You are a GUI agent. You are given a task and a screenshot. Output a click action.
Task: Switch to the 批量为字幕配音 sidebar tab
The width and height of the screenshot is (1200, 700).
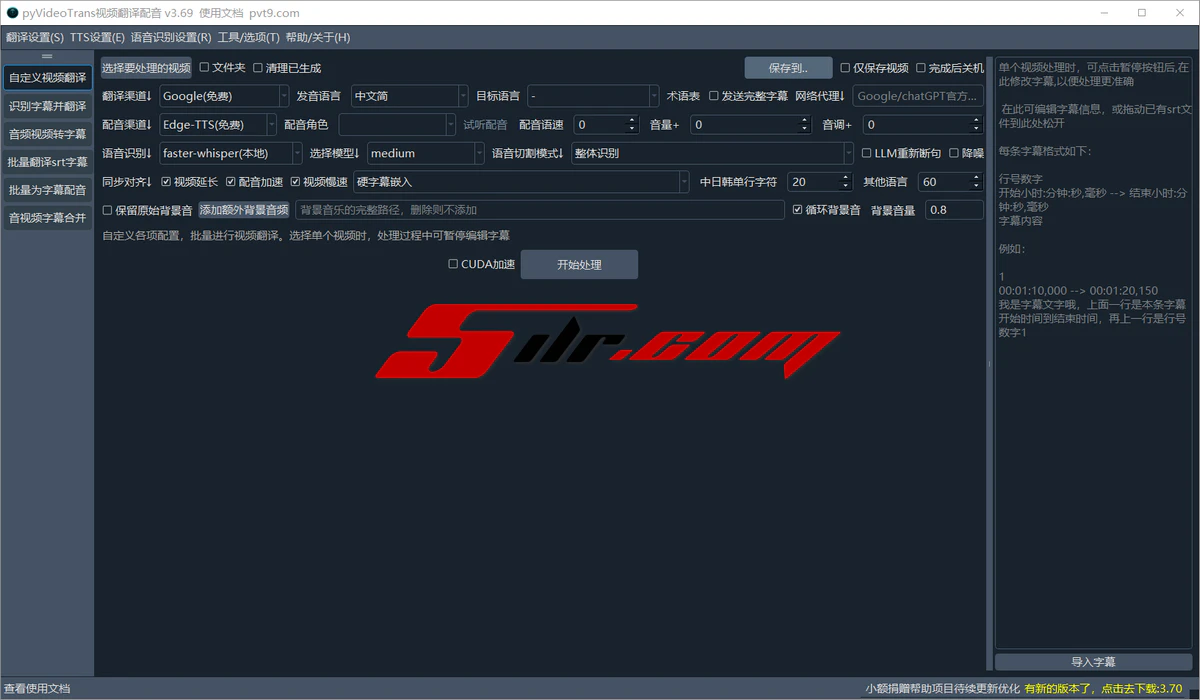tap(47, 189)
